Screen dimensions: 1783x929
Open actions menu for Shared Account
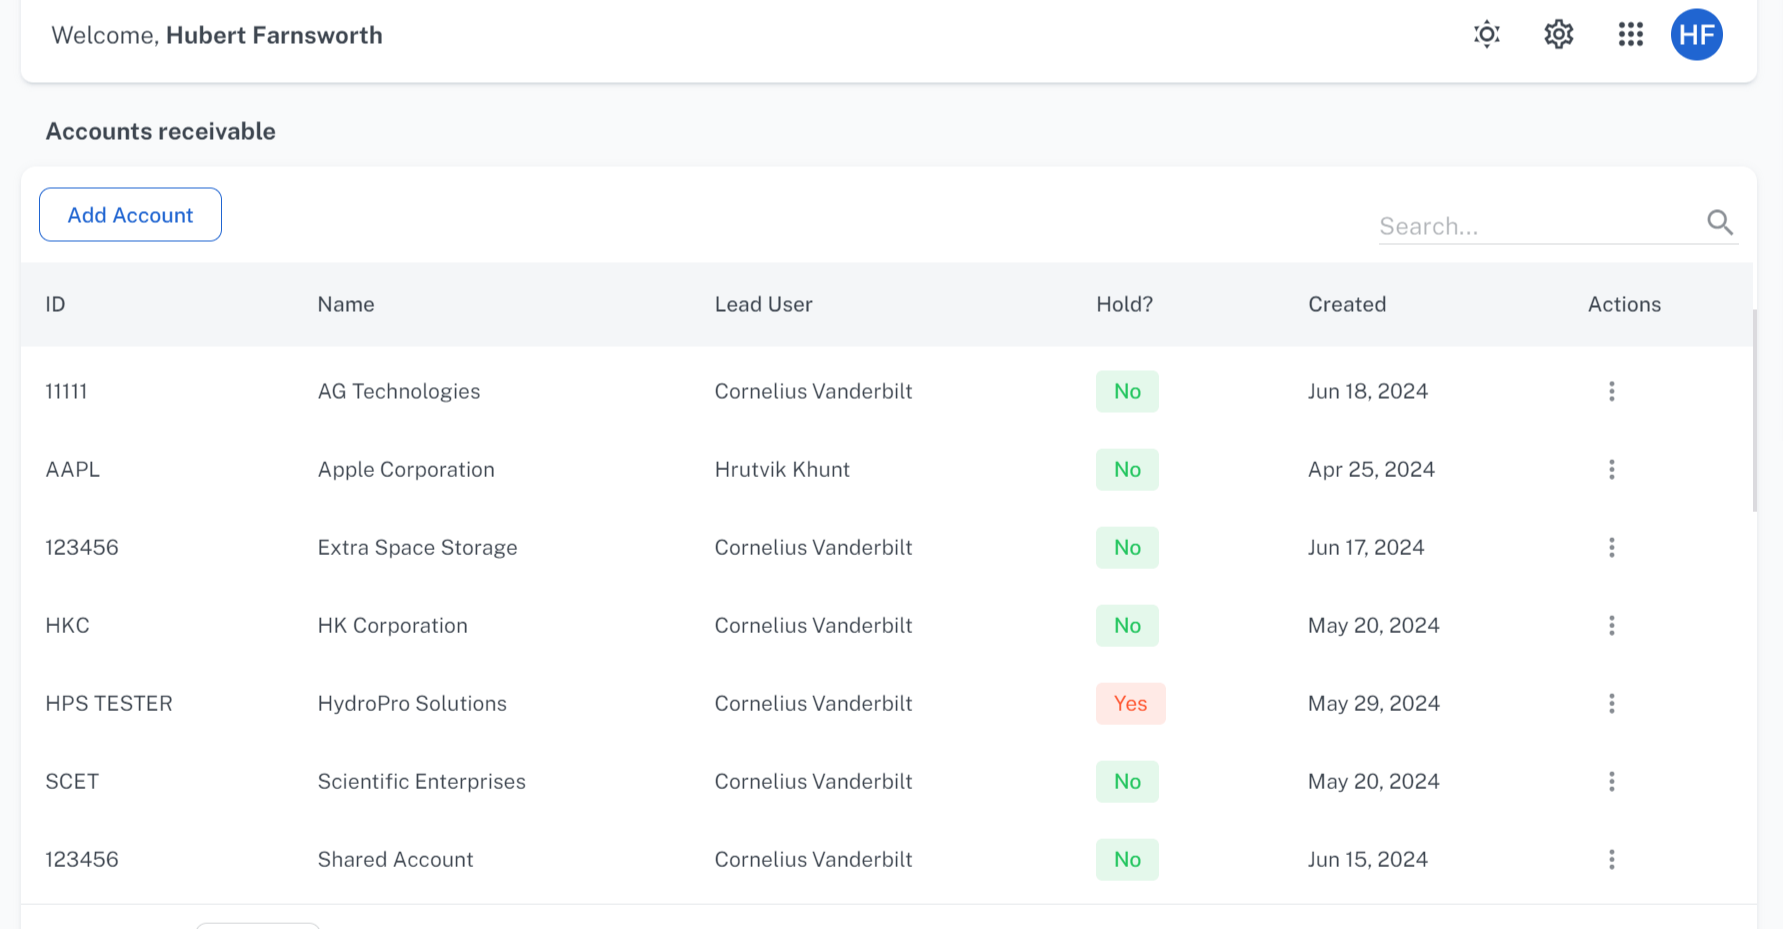pyautogui.click(x=1611, y=859)
